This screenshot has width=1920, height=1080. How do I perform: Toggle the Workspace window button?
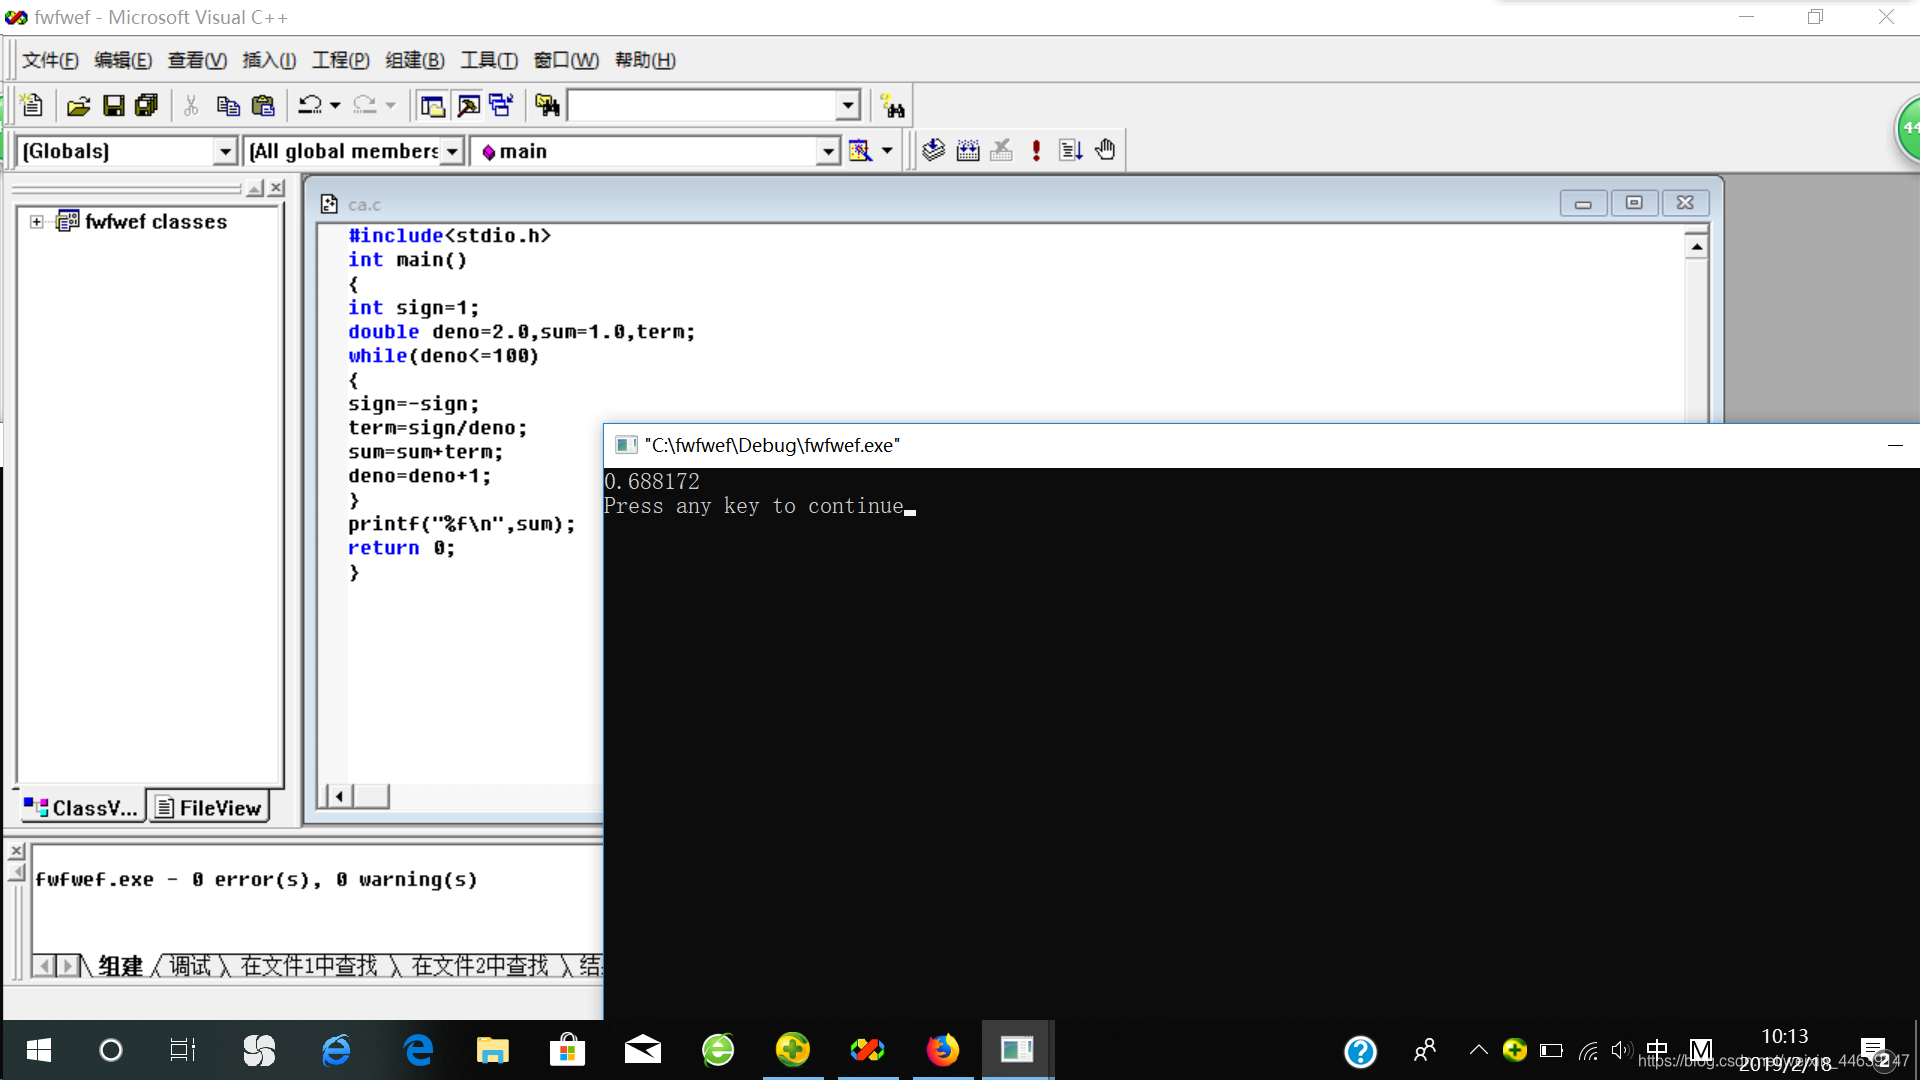pyautogui.click(x=432, y=106)
